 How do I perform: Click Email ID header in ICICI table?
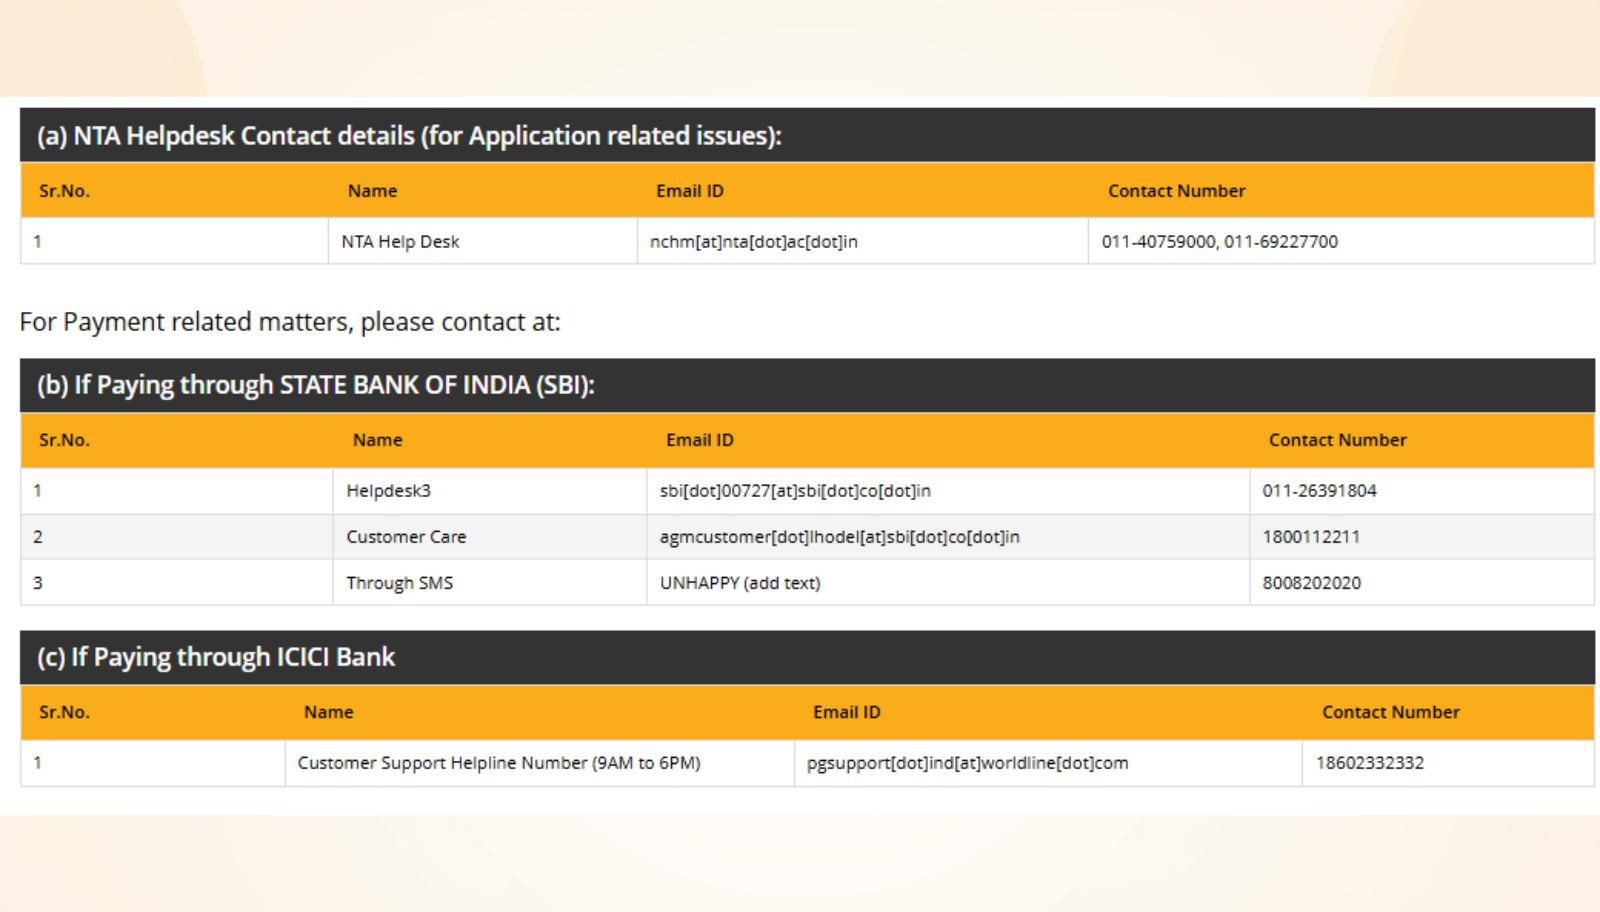pyautogui.click(x=846, y=712)
